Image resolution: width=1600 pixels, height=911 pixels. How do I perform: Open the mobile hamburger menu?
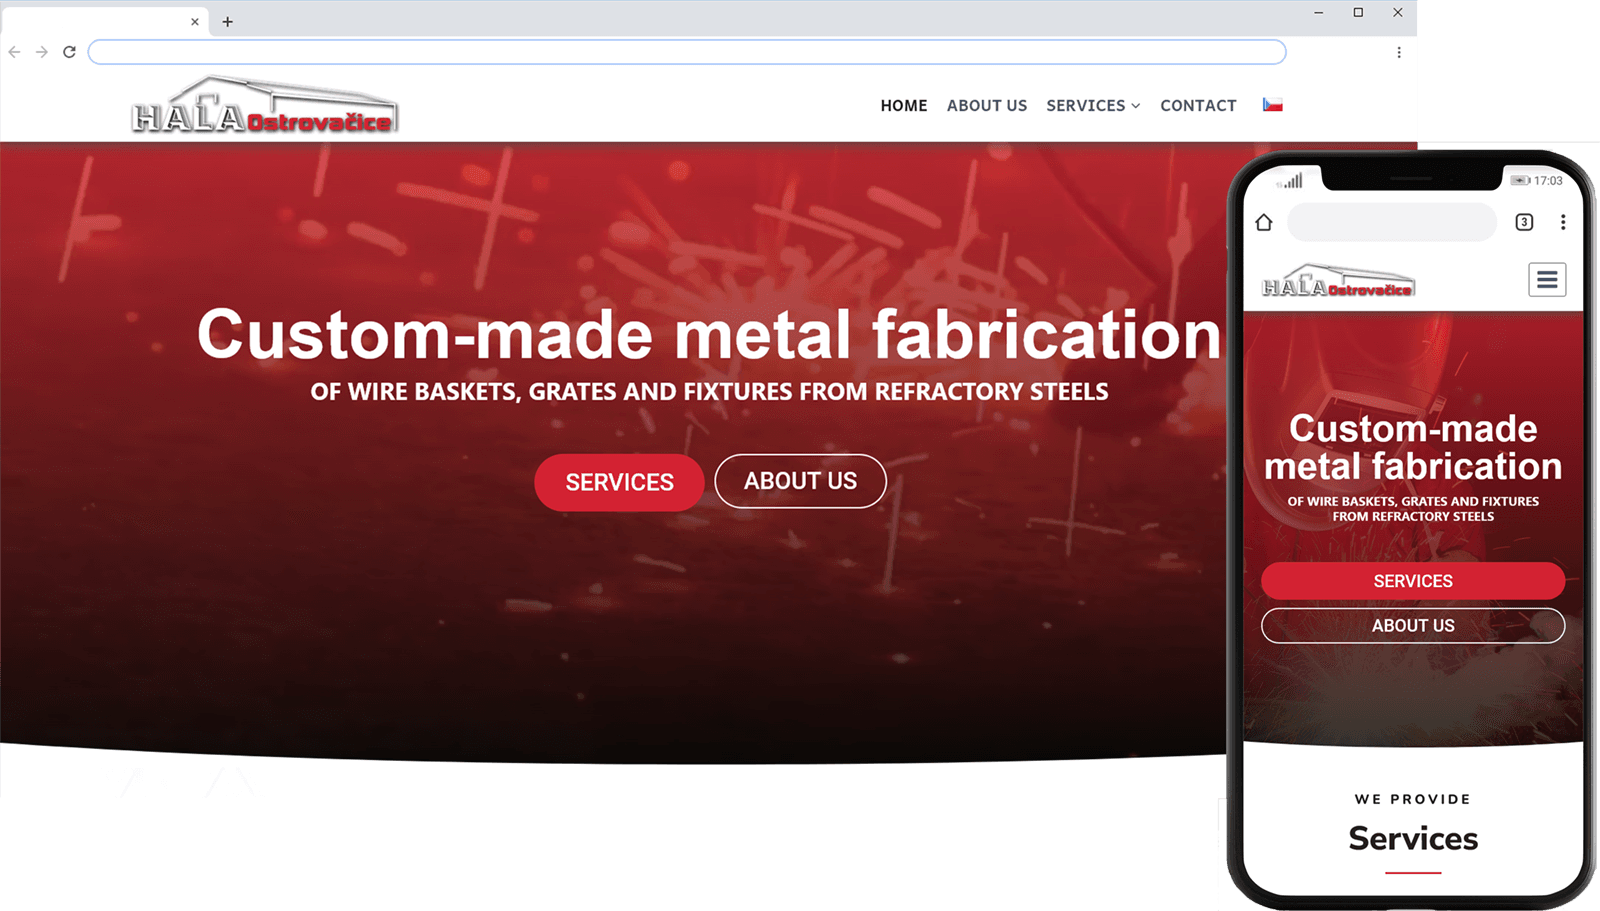point(1547,279)
